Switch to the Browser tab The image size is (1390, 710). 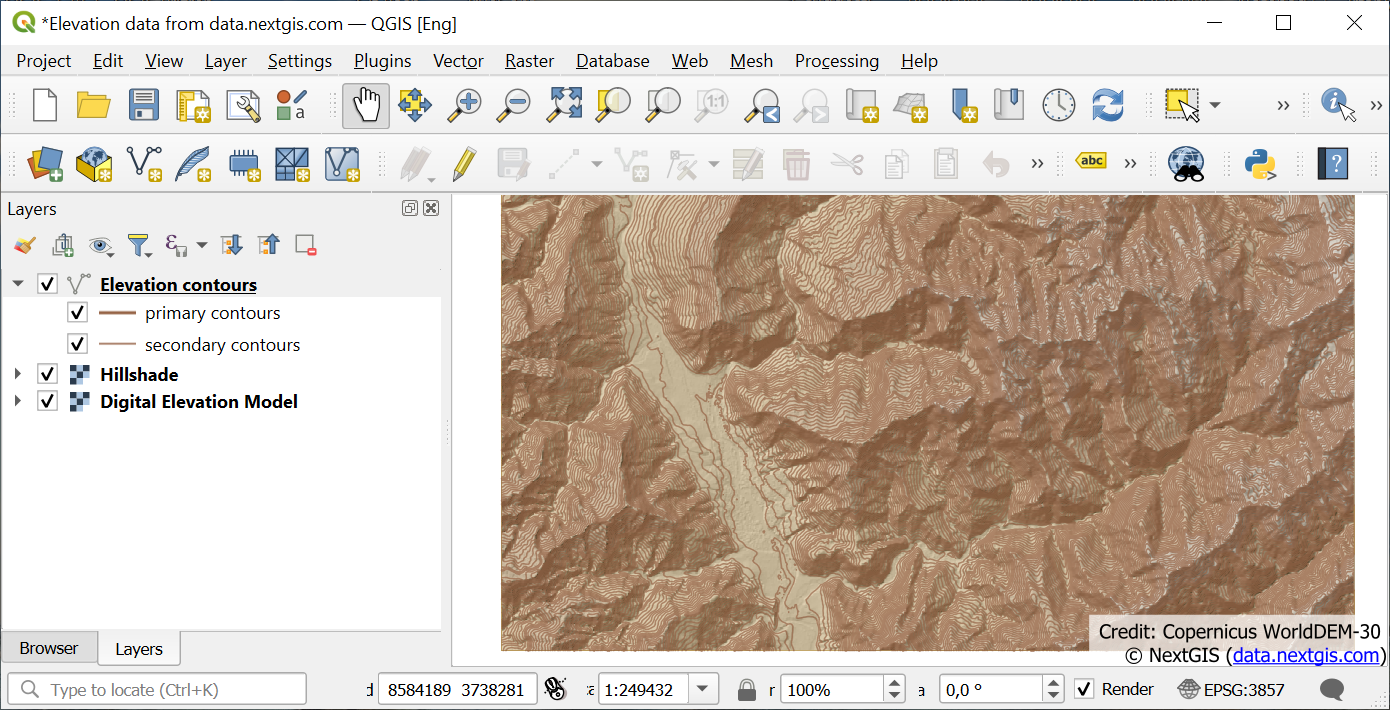click(x=49, y=648)
